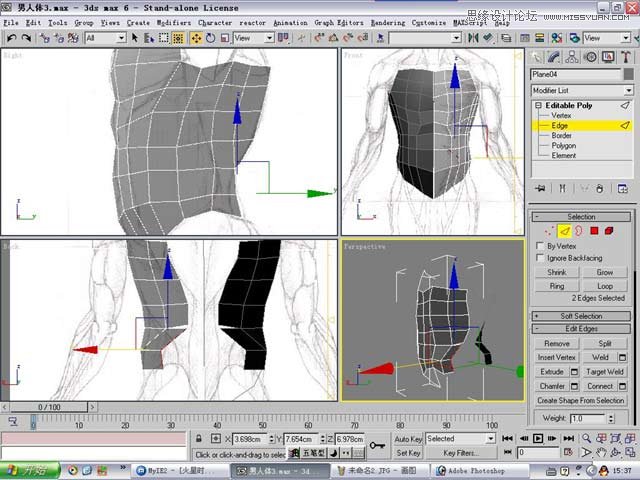Open the Modifiers menu
Viewport: 640px width, 480px height.
[x=174, y=22]
